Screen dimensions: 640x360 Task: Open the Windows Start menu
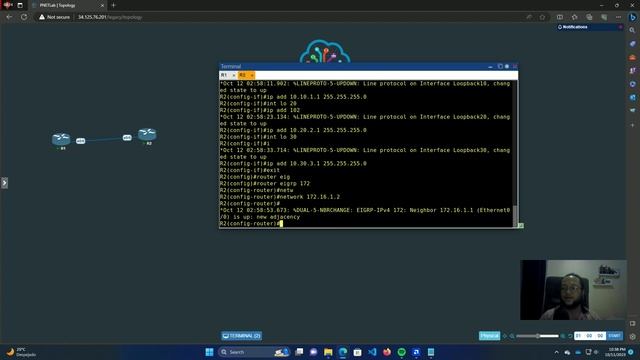click(209, 352)
